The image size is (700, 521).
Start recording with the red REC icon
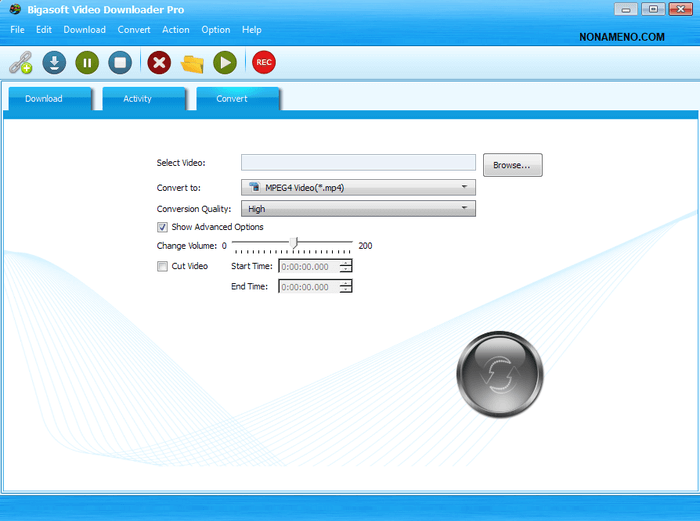(x=264, y=63)
